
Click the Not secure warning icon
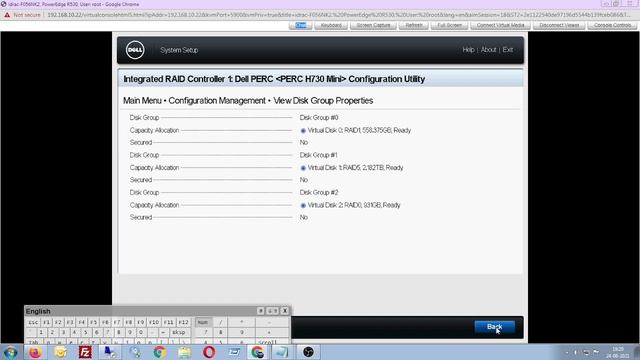pos(7,15)
